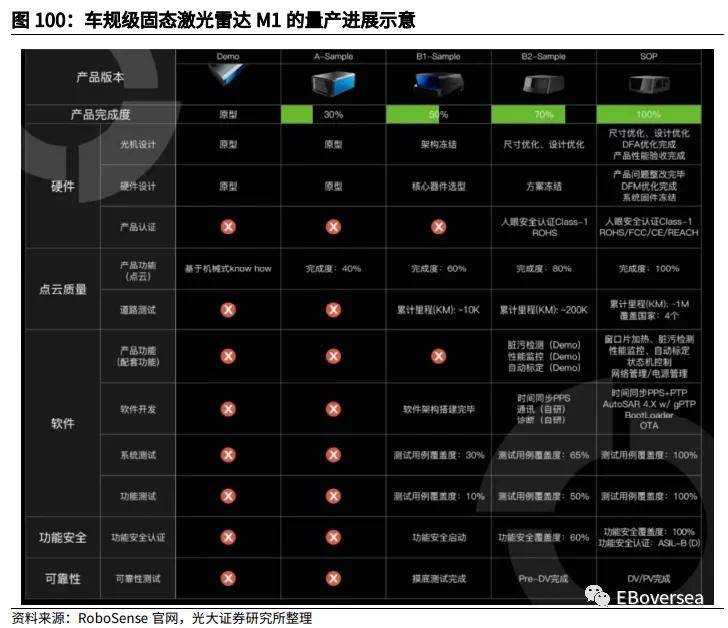Click the 摸底测试完成 cell
The height and width of the screenshot is (628, 728).
click(x=439, y=579)
